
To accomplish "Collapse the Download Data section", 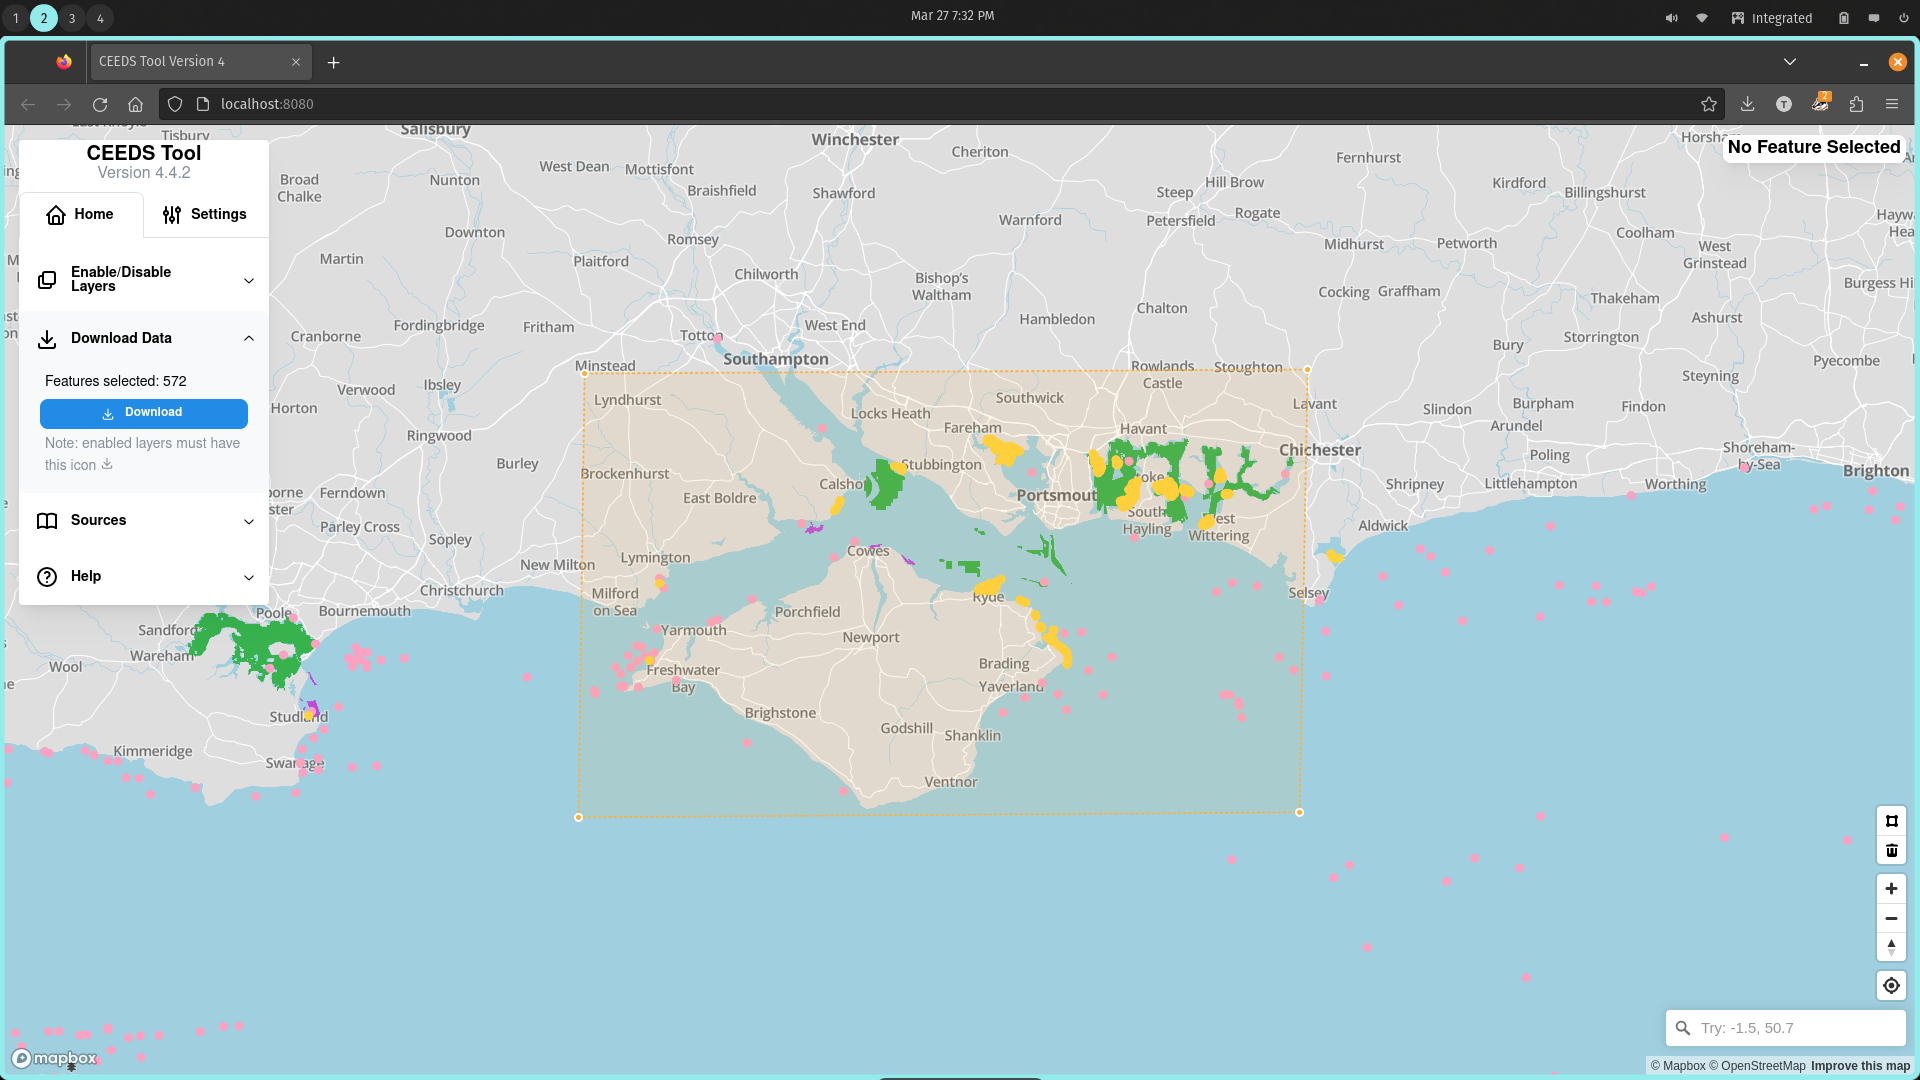I will point(144,338).
